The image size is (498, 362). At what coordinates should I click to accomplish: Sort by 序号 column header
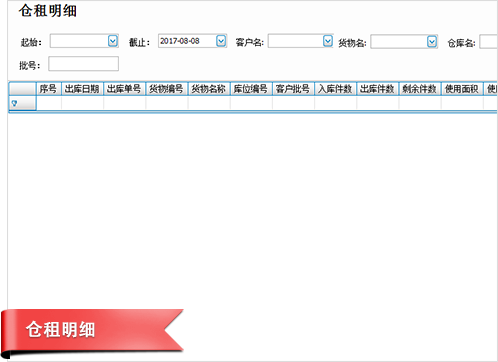tap(49, 89)
